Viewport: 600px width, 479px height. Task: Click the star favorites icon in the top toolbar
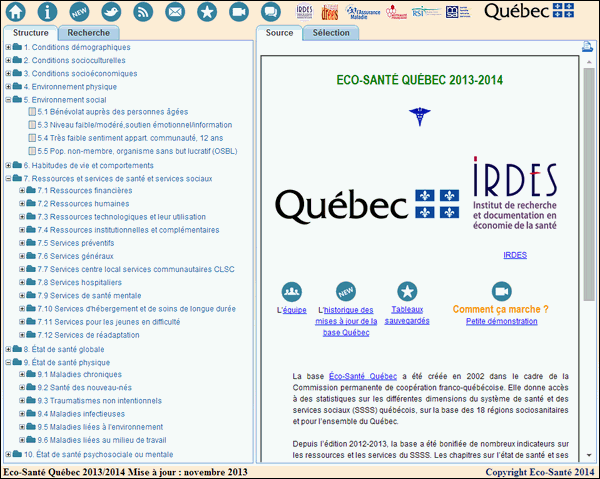(207, 11)
